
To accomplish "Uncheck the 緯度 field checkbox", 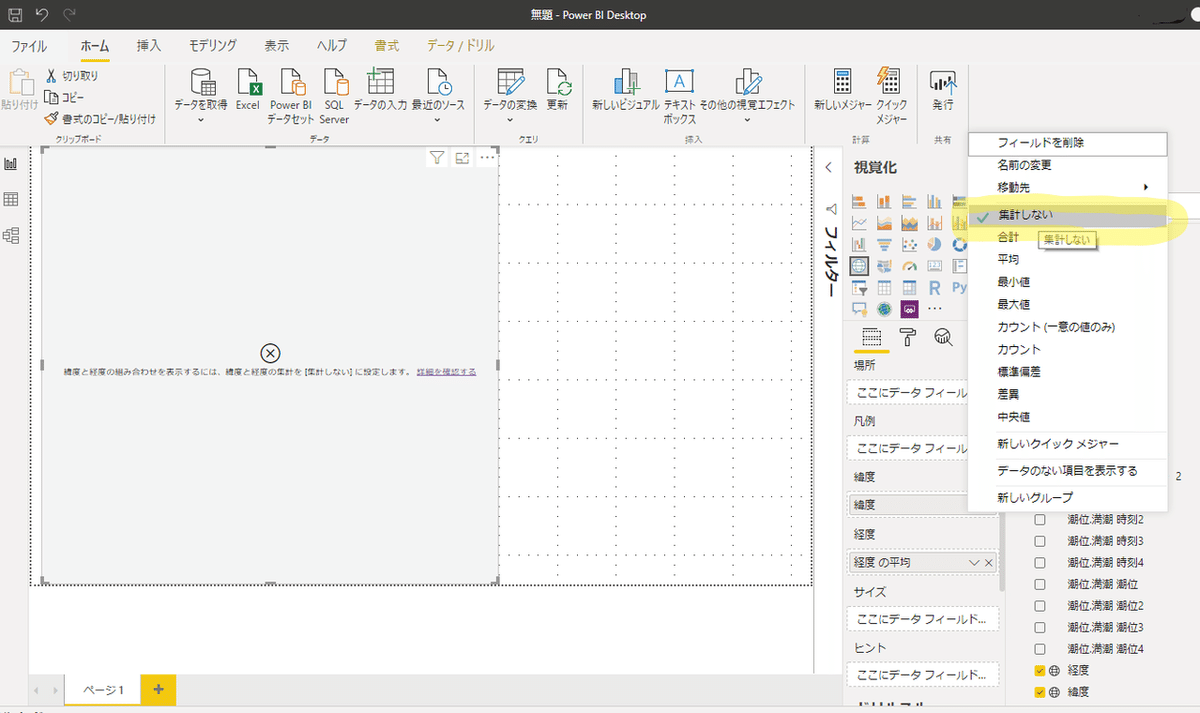I will tap(1040, 692).
